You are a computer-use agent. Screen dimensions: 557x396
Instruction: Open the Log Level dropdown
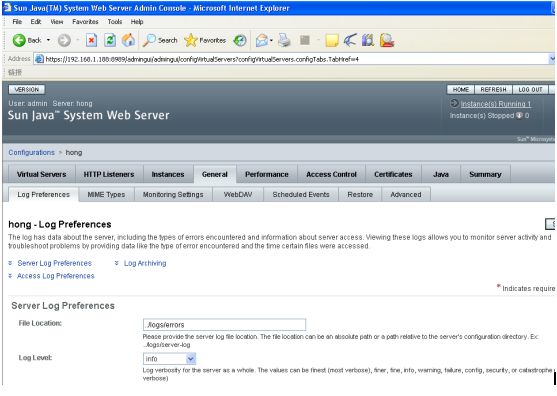tap(169, 359)
